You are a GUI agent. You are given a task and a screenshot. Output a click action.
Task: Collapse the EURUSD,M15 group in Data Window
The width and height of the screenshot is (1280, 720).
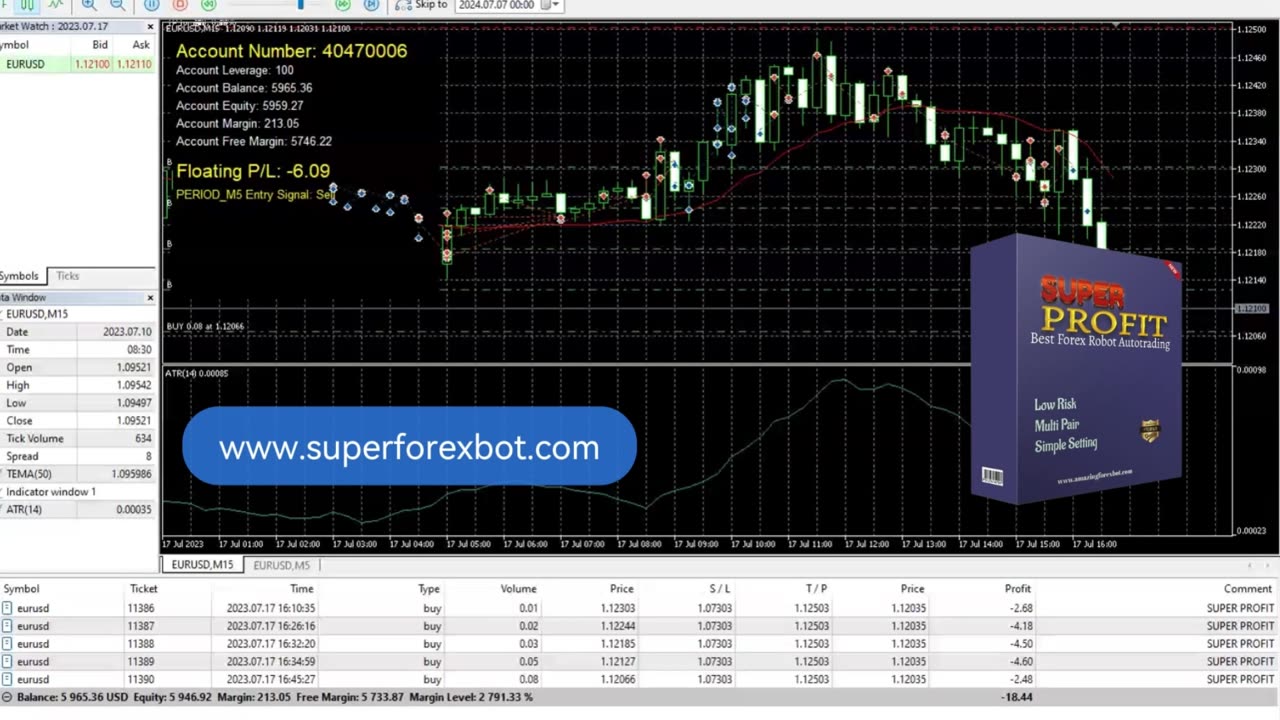pyautogui.click(x=3, y=314)
